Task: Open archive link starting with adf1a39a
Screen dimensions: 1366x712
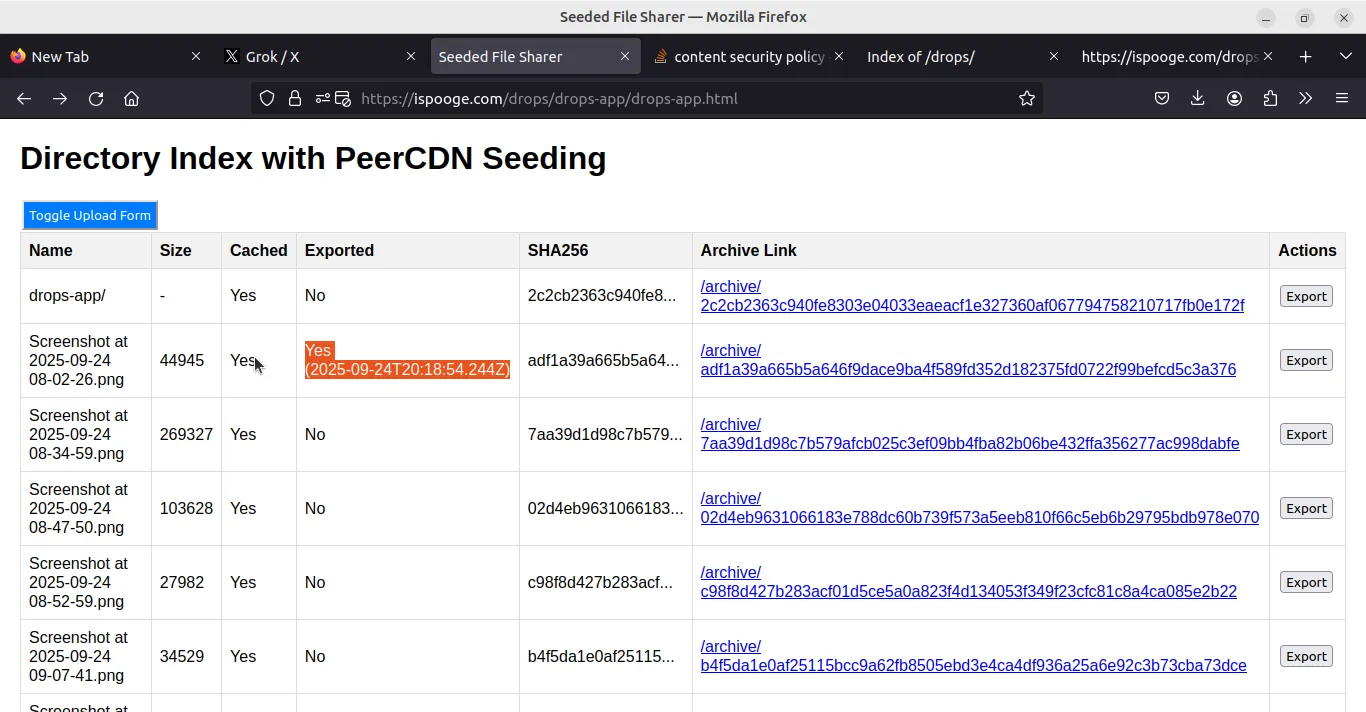Action: click(968, 369)
